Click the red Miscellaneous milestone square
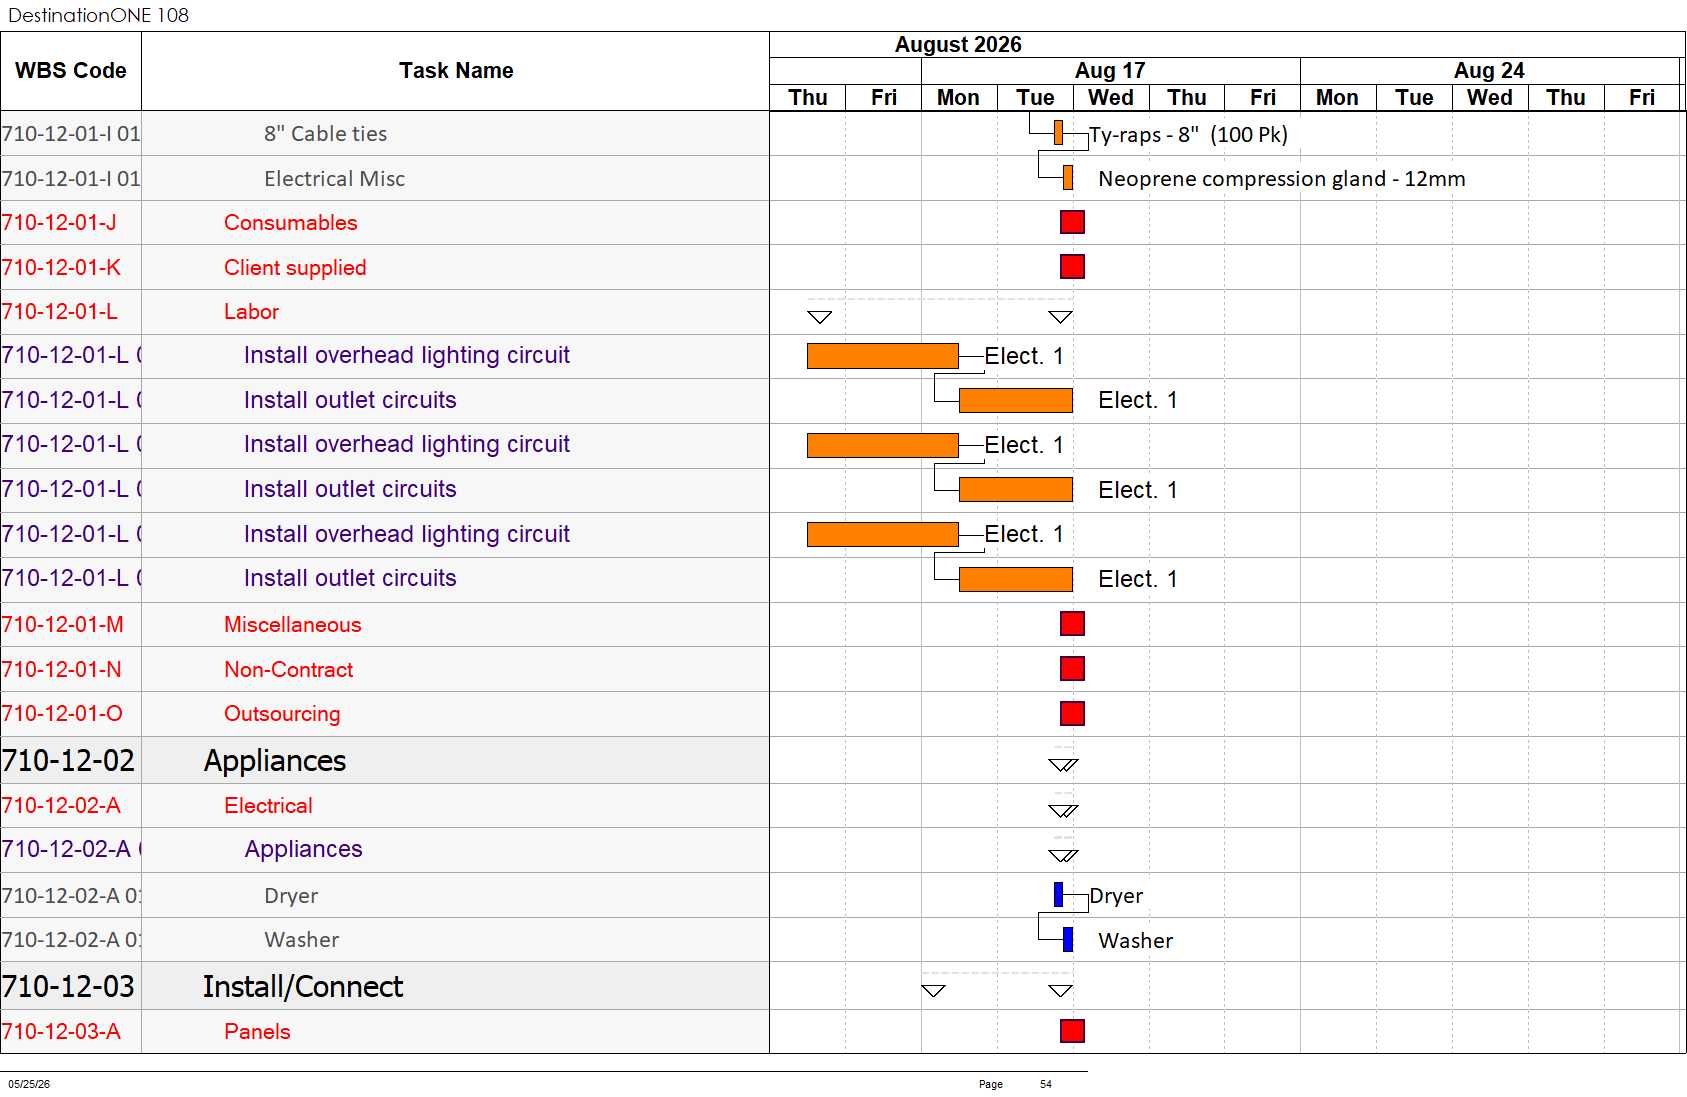Viewport: 1687px width, 1097px height. [1072, 624]
